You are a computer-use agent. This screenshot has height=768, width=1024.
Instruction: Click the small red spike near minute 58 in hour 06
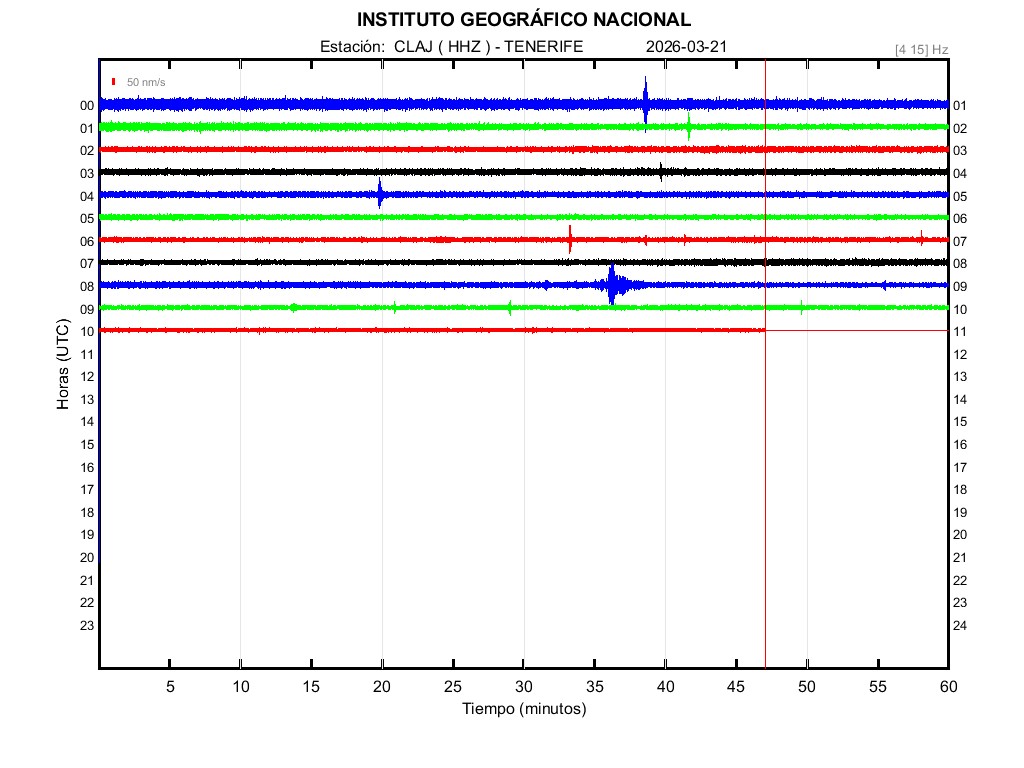(921, 238)
